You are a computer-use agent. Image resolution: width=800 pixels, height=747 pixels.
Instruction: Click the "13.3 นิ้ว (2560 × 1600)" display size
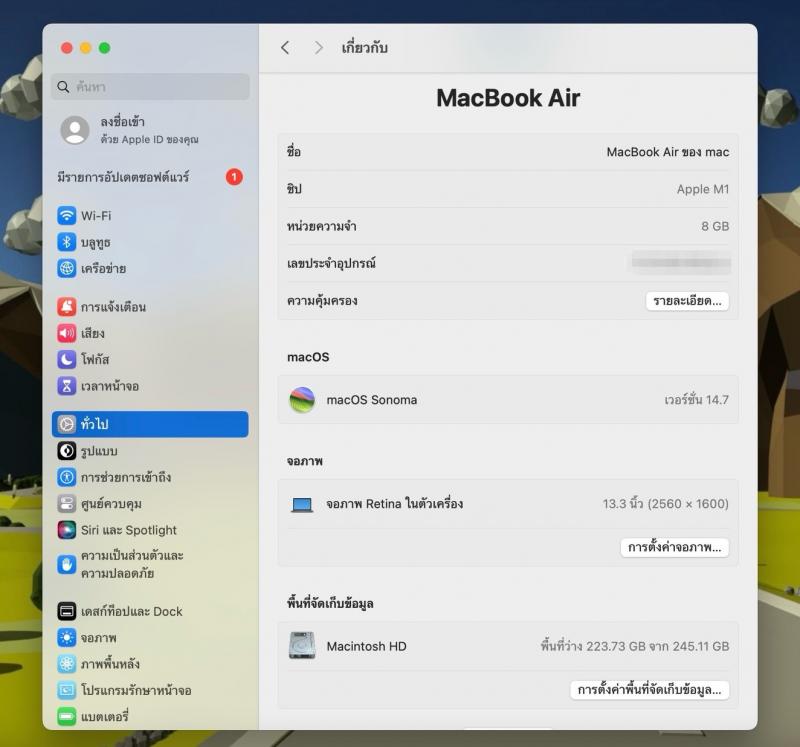(x=666, y=504)
